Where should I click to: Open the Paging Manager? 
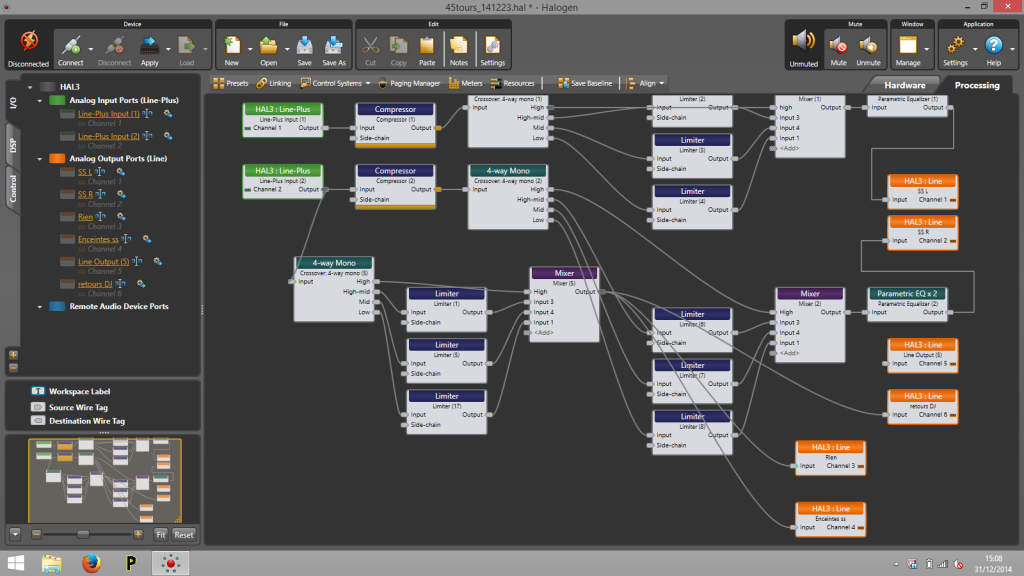pyautogui.click(x=409, y=84)
